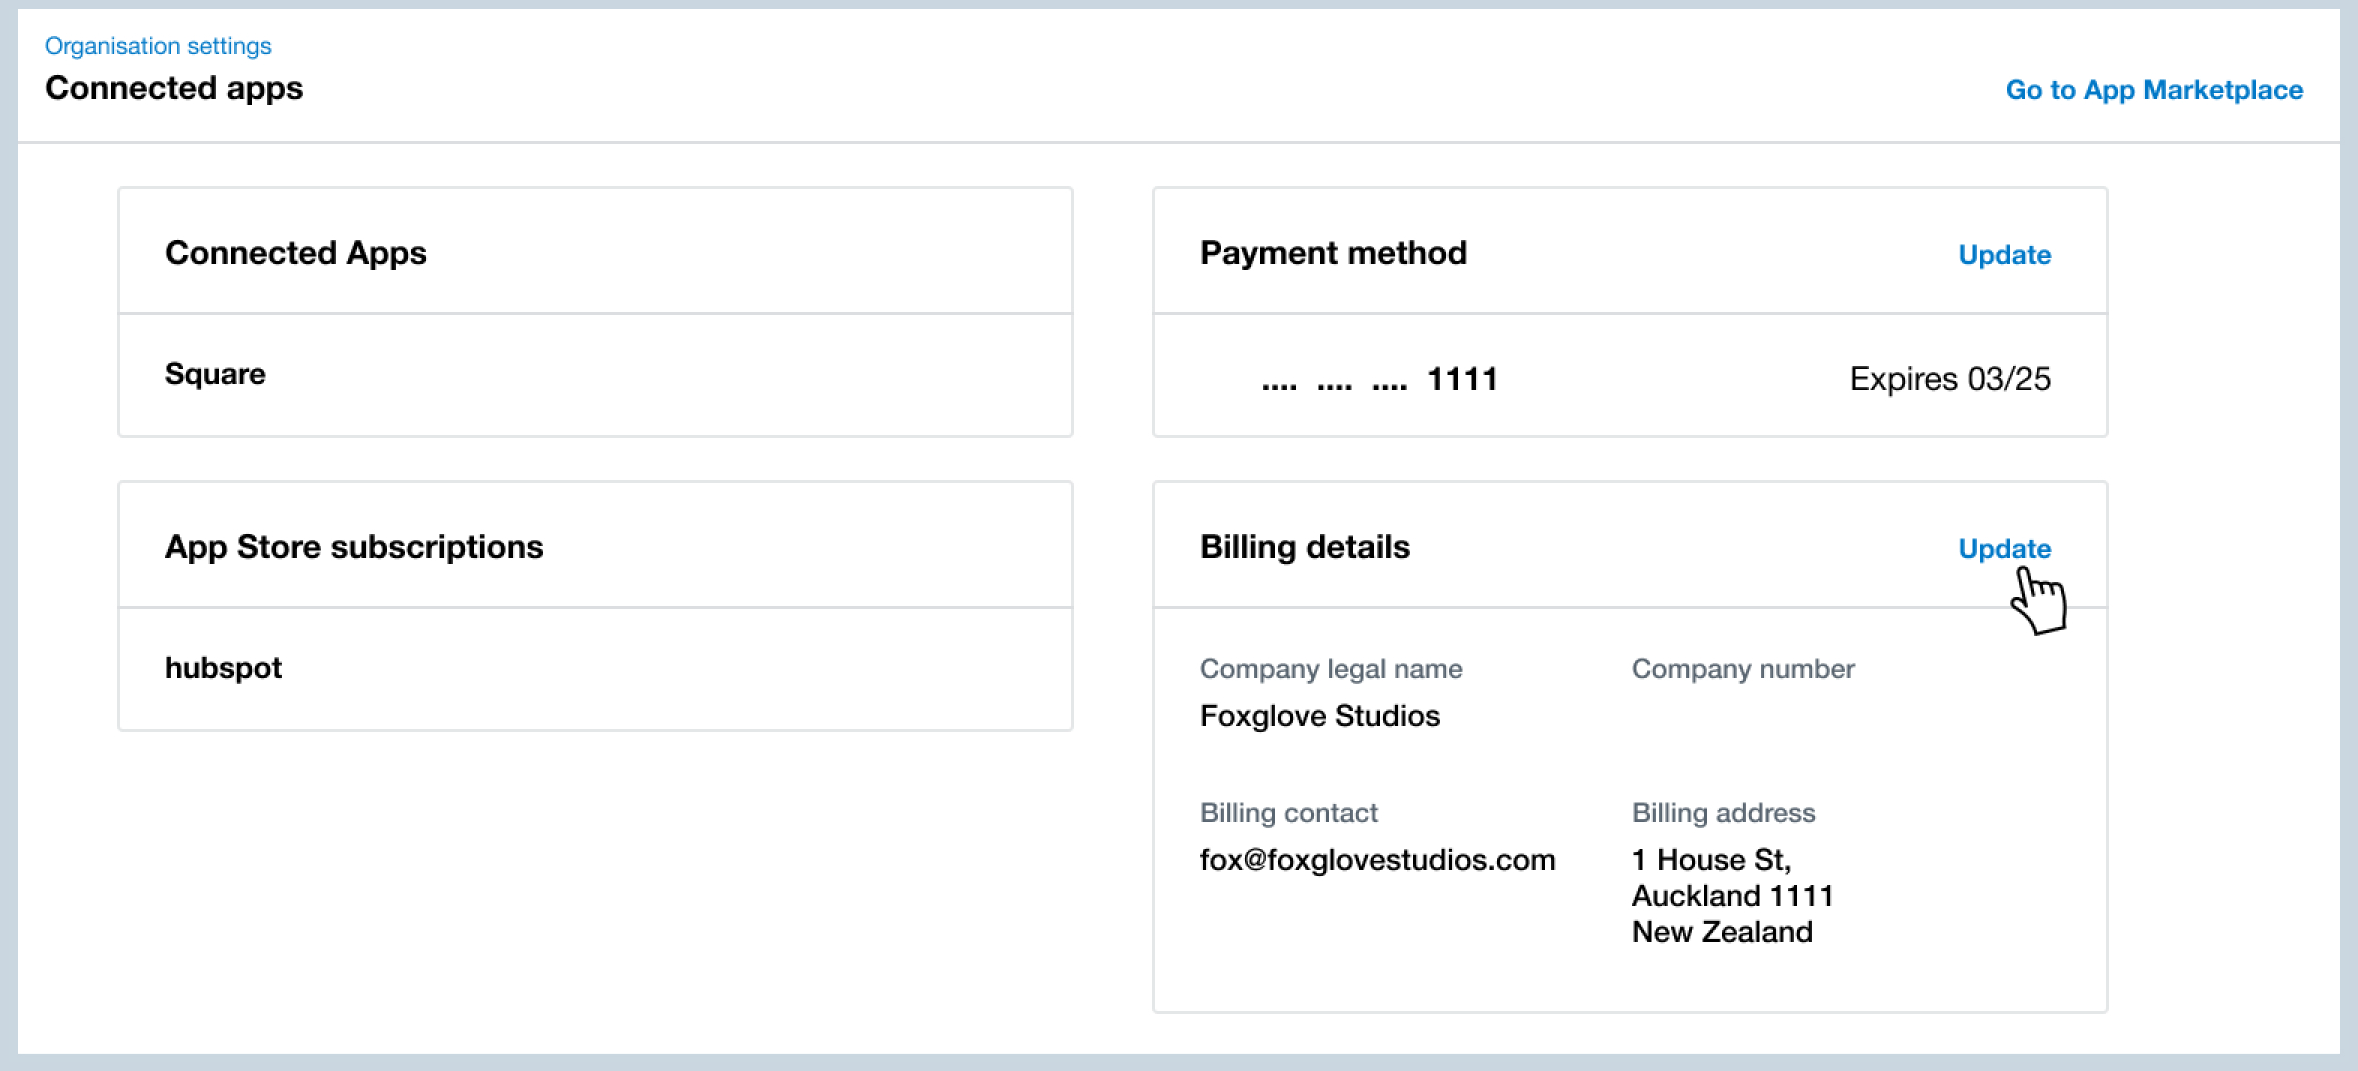
Task: Click the Billing details heading
Action: point(1304,546)
